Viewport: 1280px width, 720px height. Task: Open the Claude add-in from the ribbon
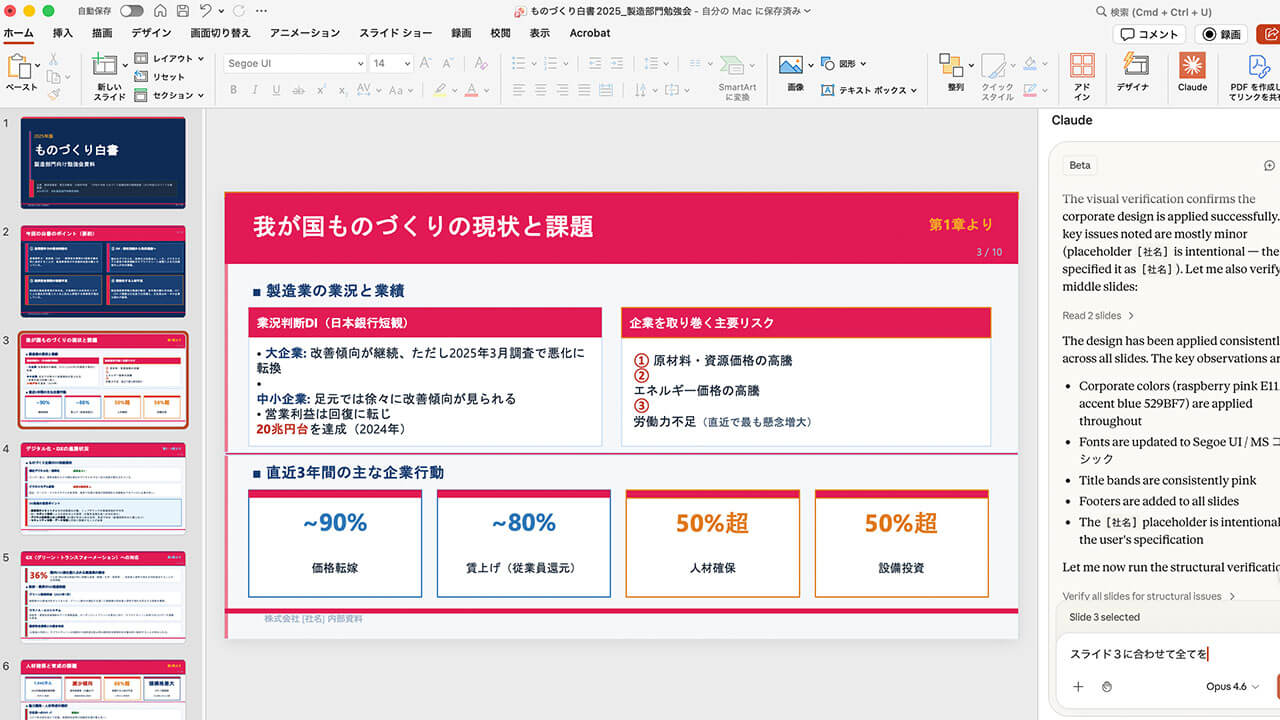tap(1192, 72)
